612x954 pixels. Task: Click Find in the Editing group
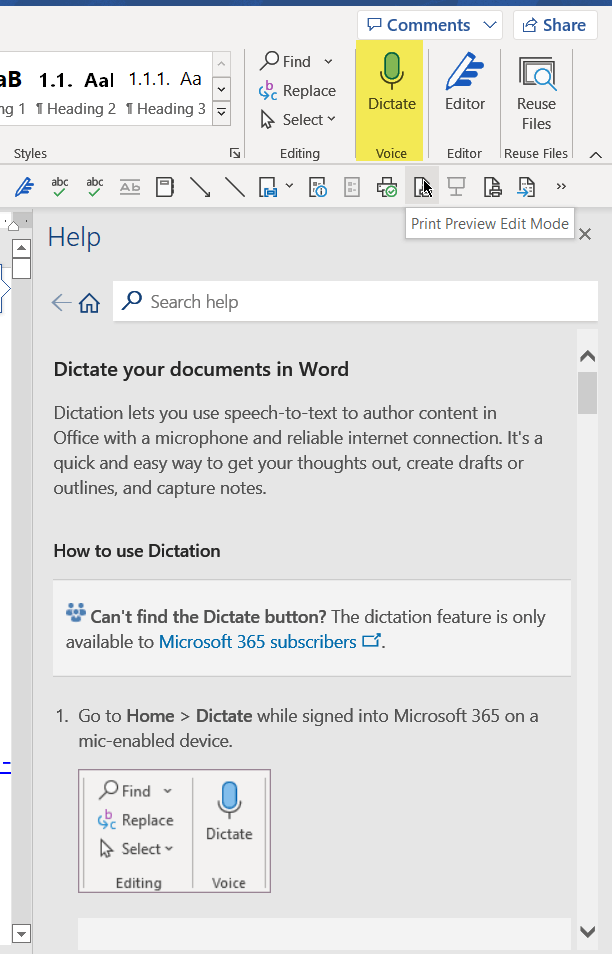pyautogui.click(x=287, y=61)
